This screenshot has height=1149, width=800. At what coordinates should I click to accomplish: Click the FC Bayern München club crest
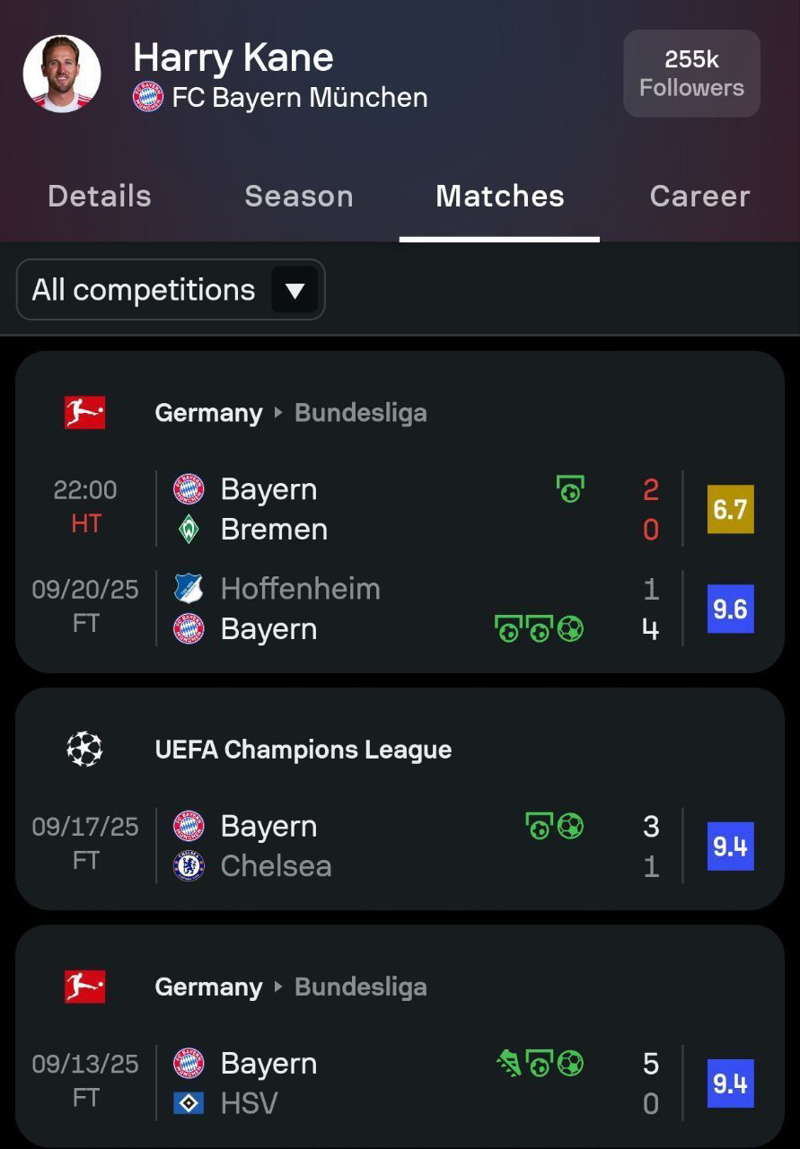[x=148, y=97]
